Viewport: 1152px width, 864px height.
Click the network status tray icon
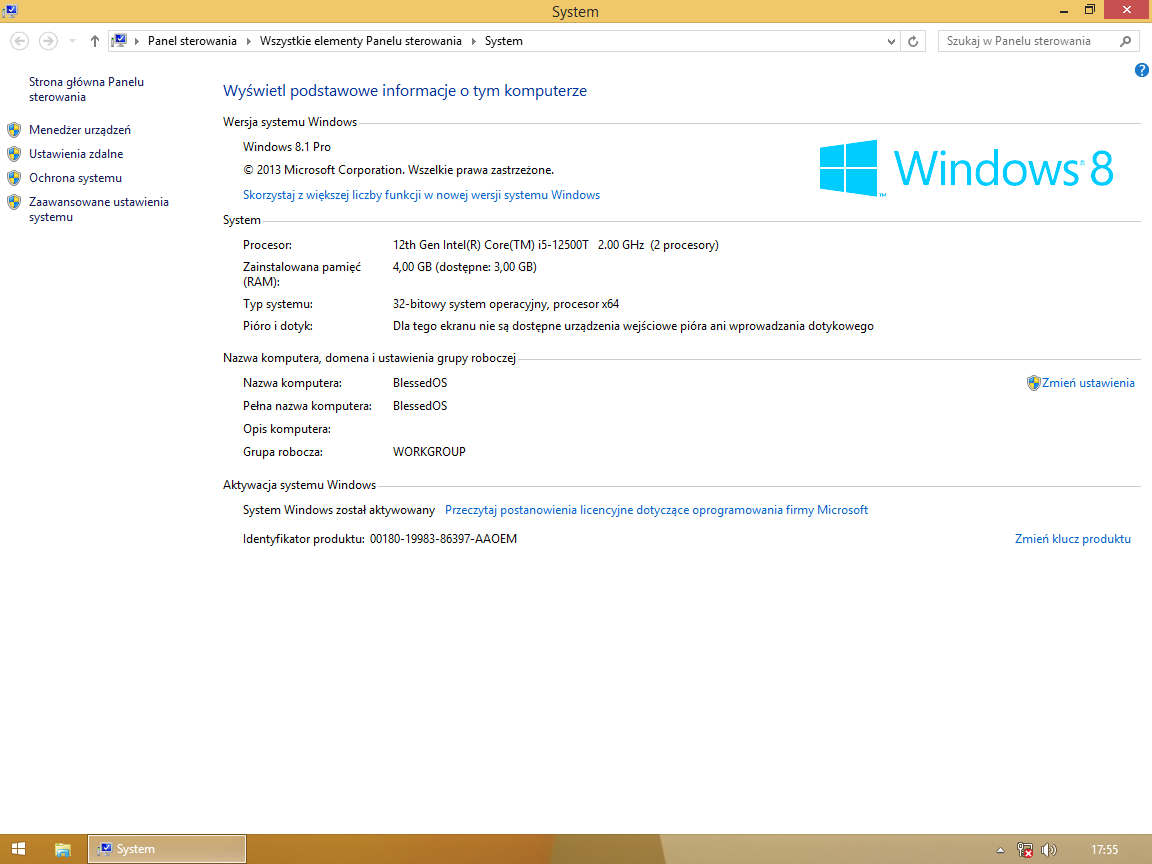1024,850
